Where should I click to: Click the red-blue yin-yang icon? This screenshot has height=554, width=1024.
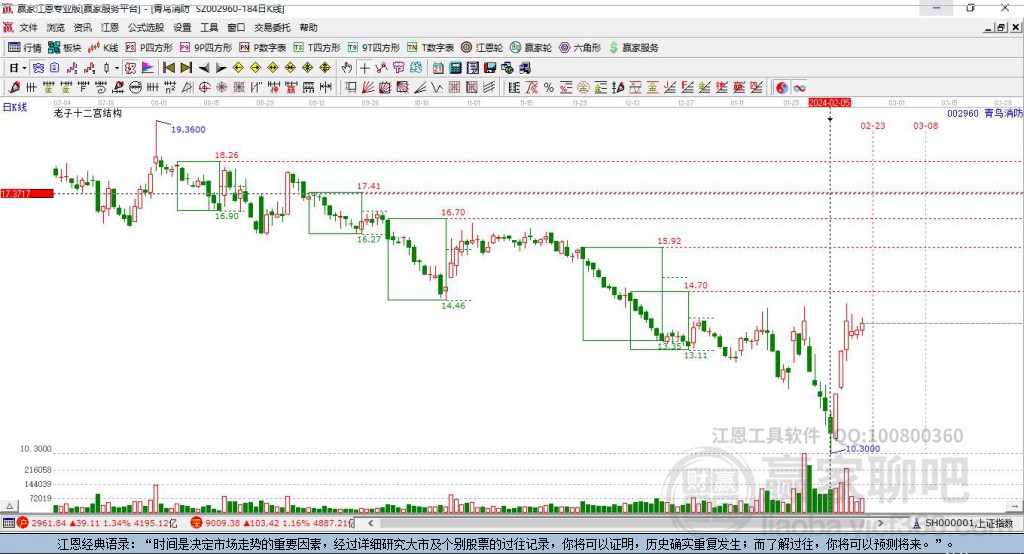(782, 88)
